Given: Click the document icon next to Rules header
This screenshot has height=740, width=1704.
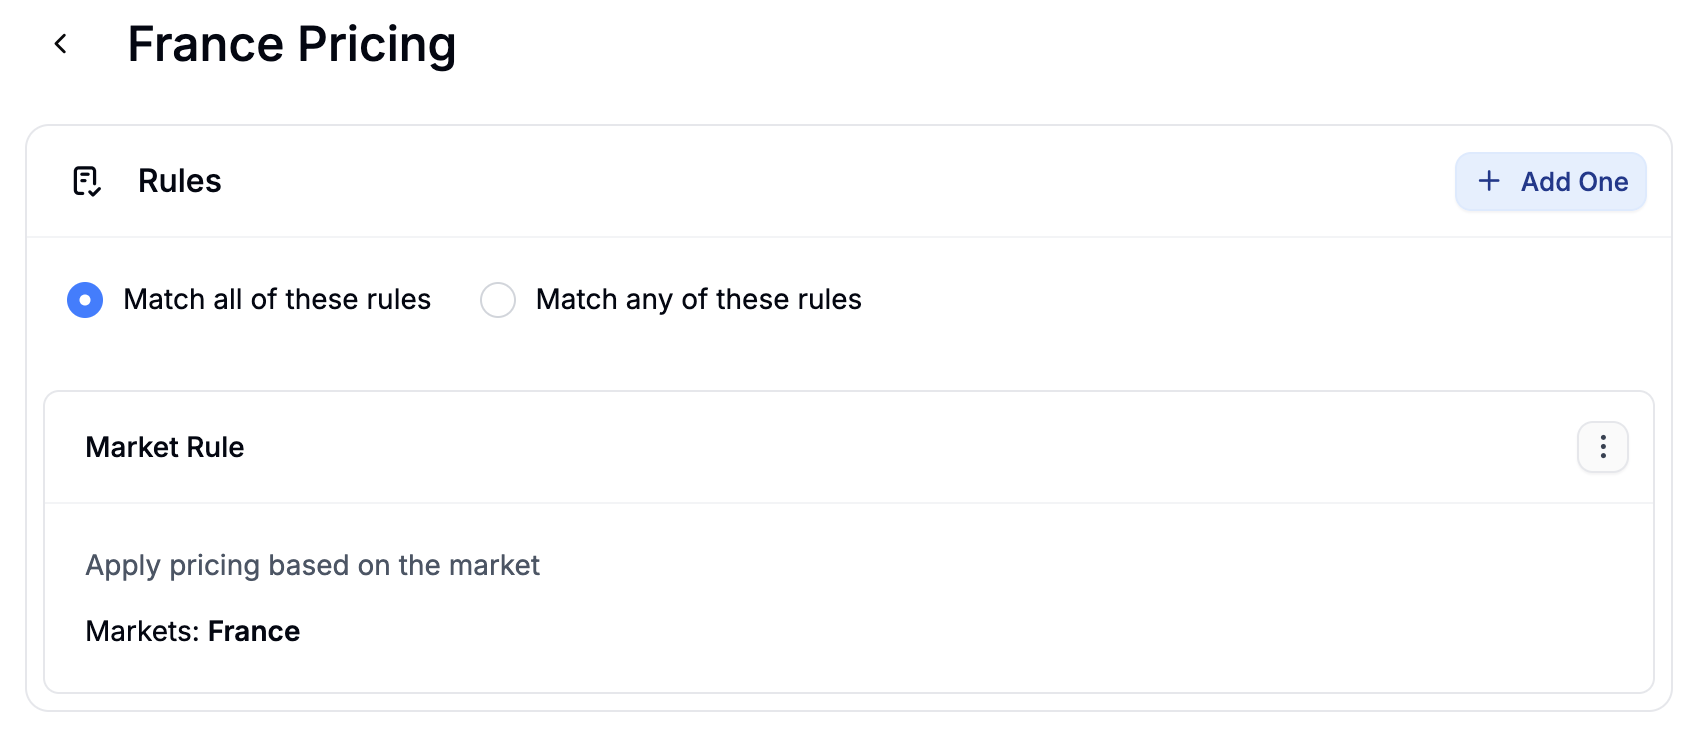Looking at the screenshot, I should [x=89, y=181].
